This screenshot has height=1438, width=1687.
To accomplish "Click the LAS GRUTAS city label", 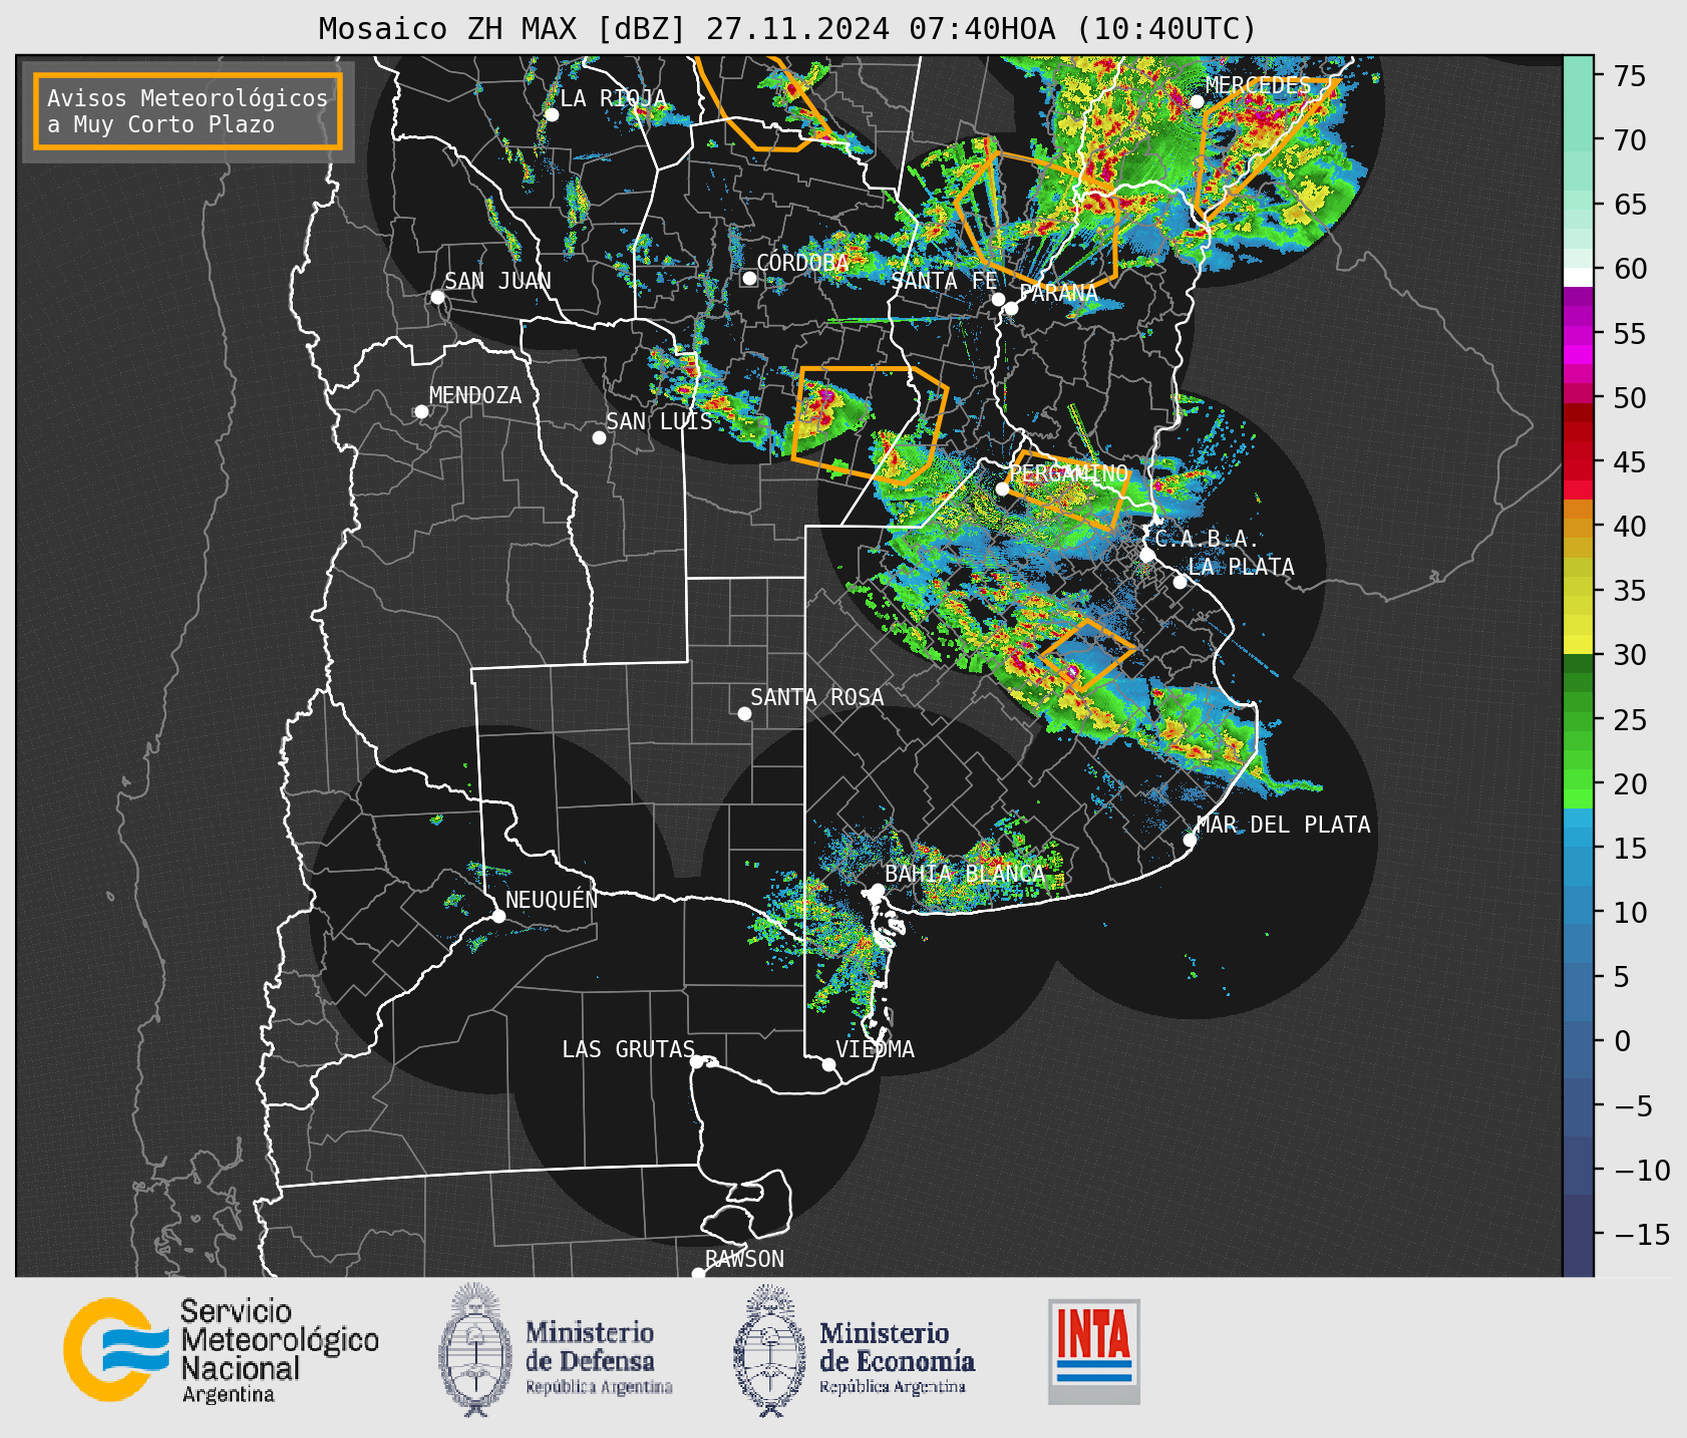I will pos(628,1049).
